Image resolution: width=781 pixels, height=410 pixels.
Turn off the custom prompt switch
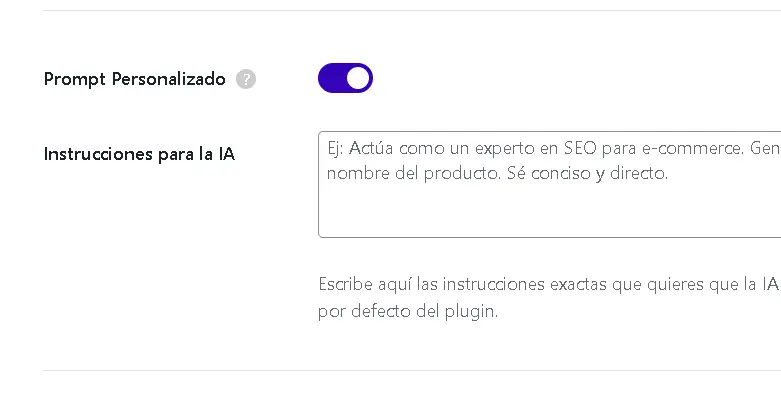[x=345, y=78]
